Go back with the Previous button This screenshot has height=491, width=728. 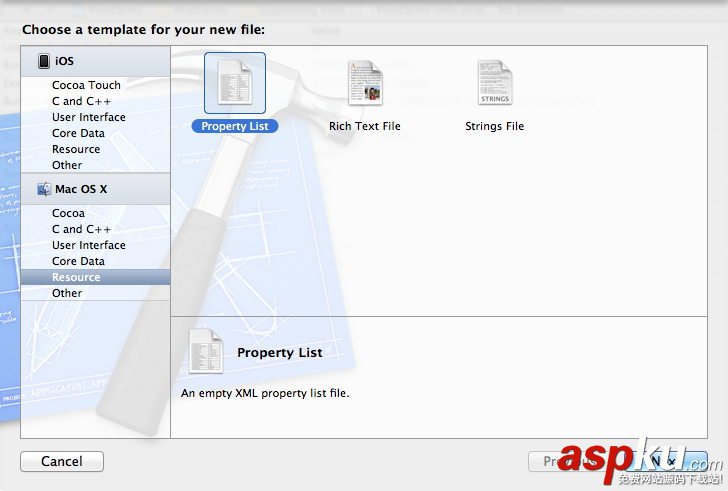click(576, 461)
